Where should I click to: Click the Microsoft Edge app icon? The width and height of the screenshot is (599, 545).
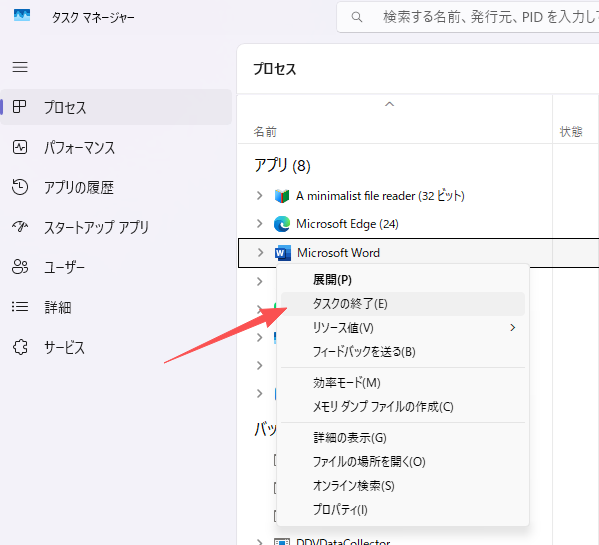pos(282,224)
